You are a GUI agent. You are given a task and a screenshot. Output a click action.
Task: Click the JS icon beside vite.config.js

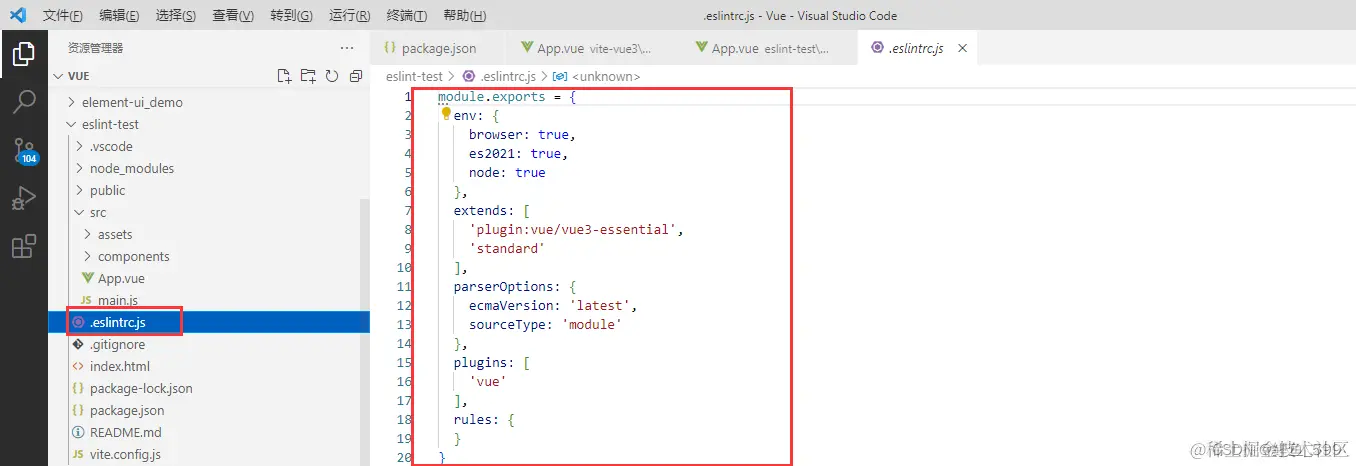[x=78, y=455]
